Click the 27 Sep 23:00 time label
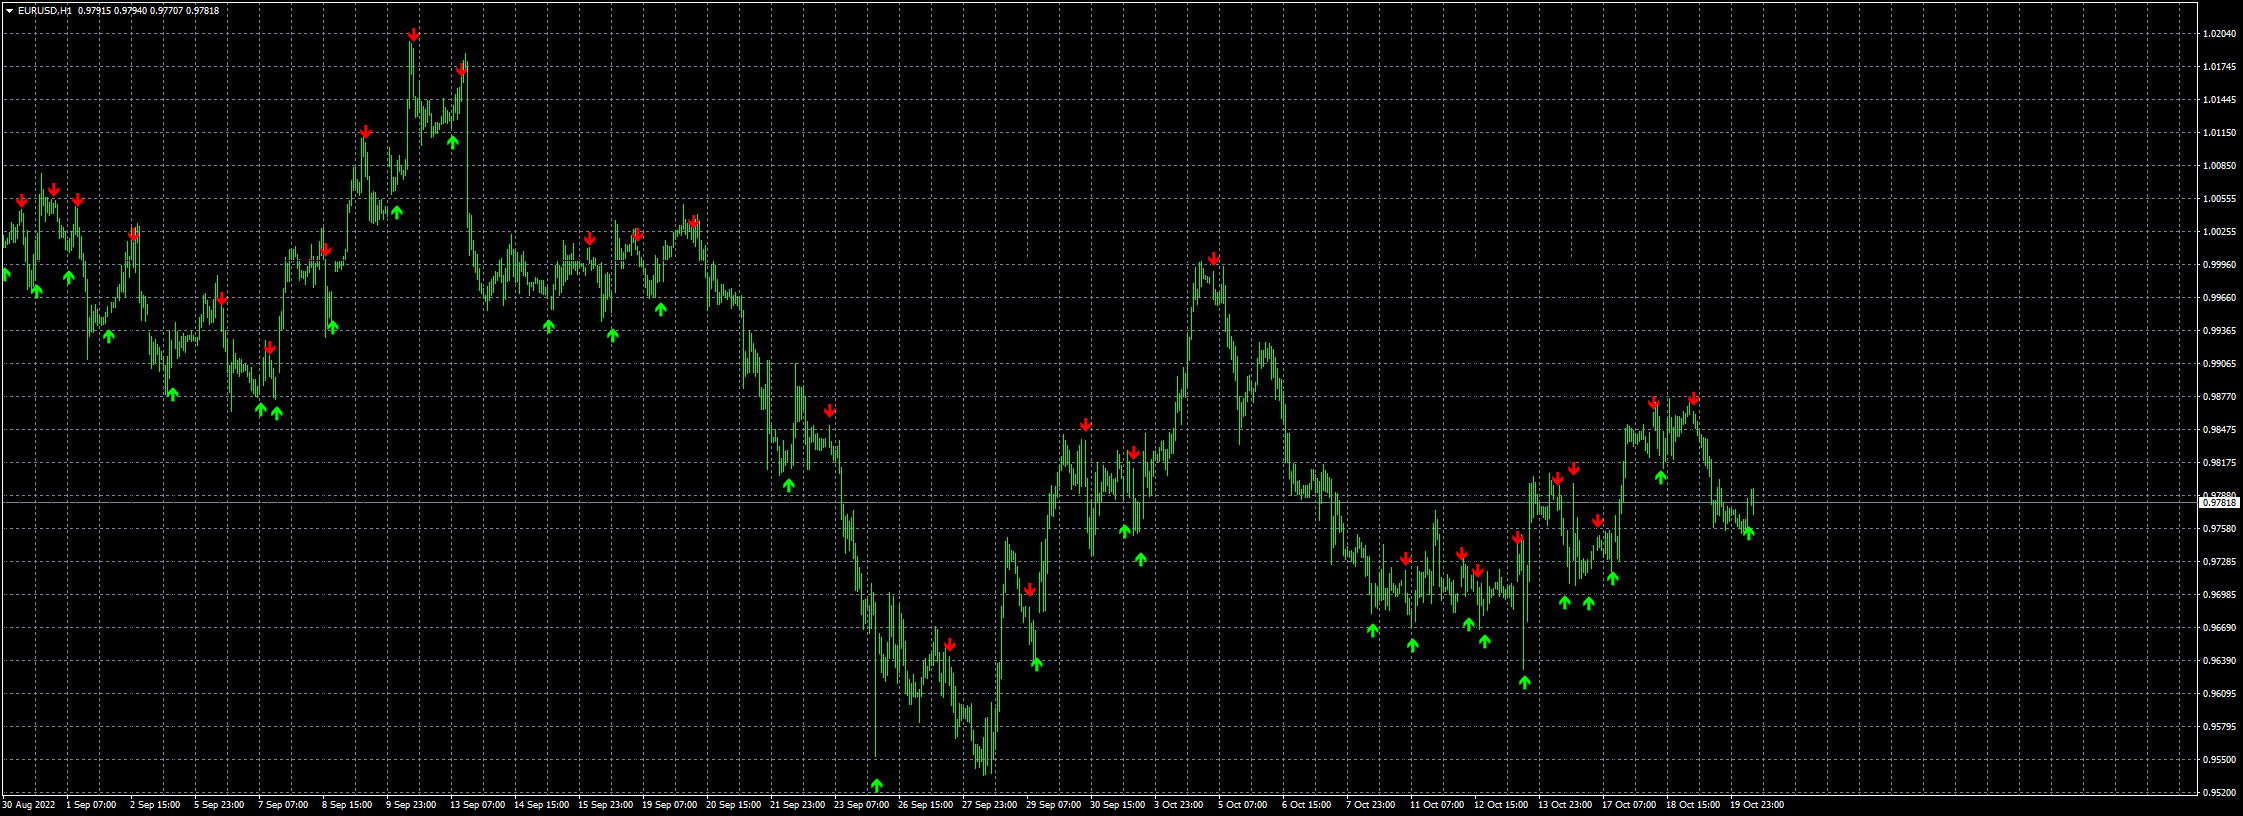 (989, 805)
